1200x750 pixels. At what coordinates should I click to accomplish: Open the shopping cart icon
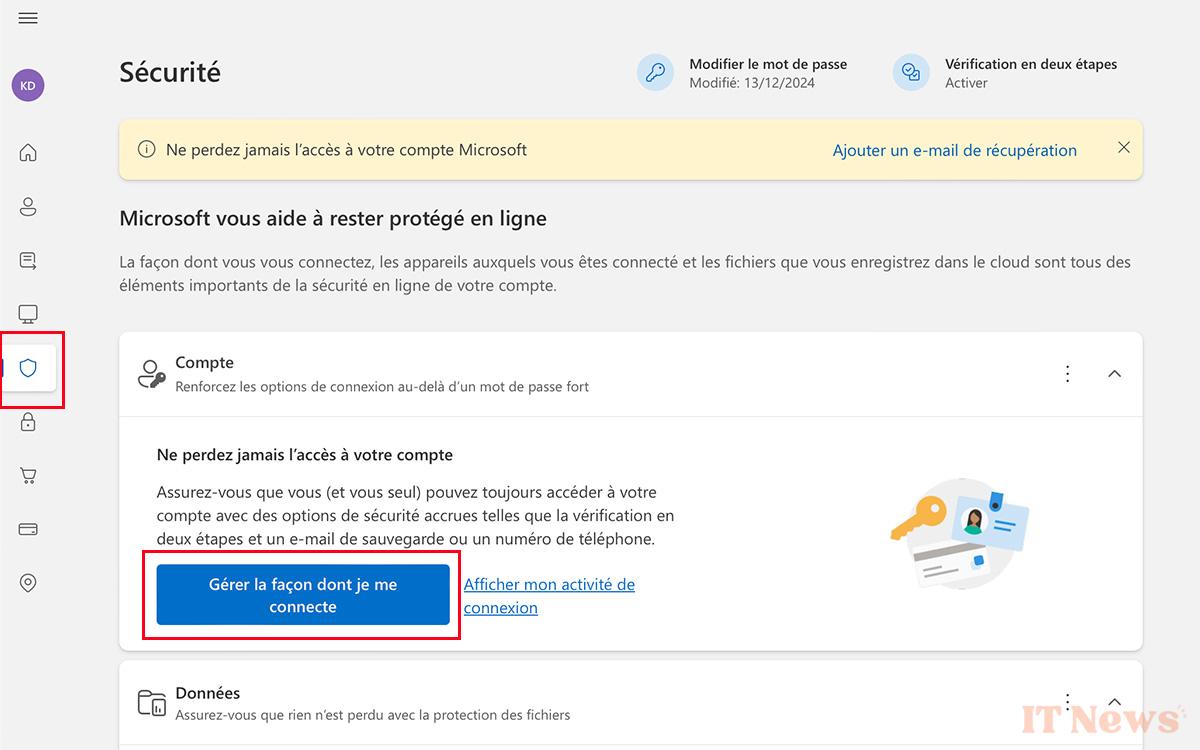[x=28, y=476]
